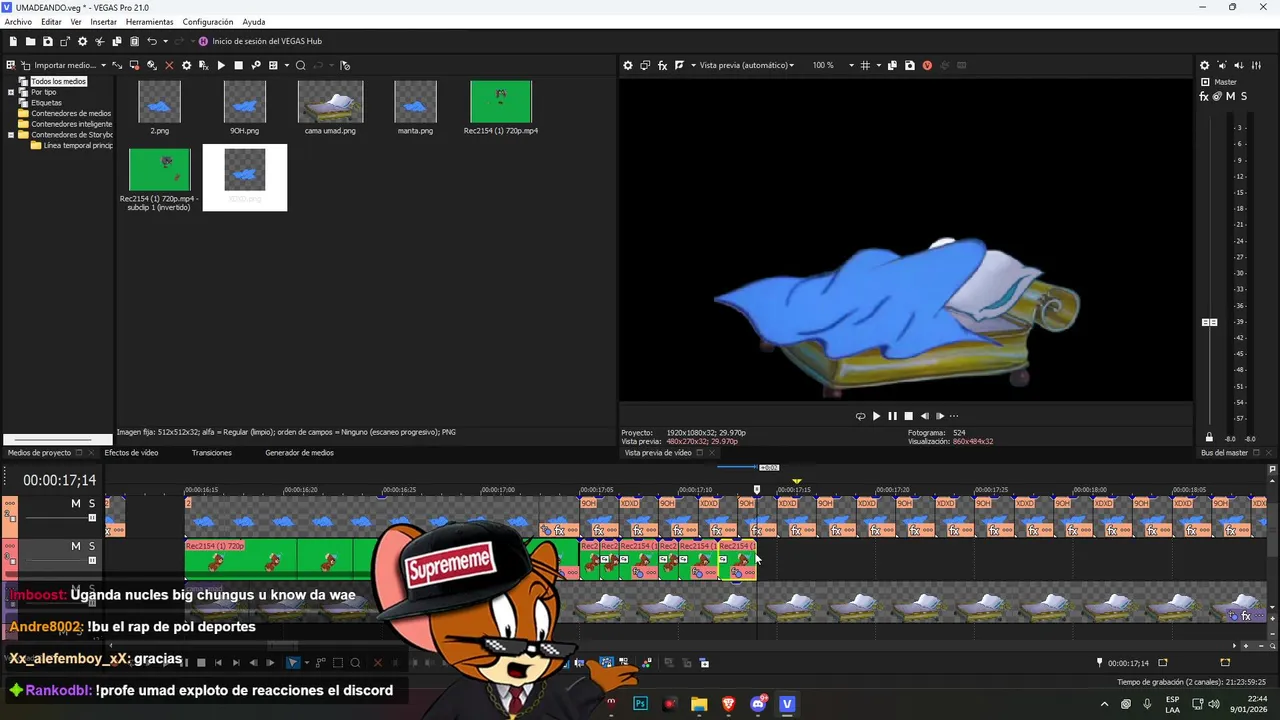The image size is (1280, 720).
Task: Open Inicio de sesión del VEGAS Hub
Action: coord(260,41)
